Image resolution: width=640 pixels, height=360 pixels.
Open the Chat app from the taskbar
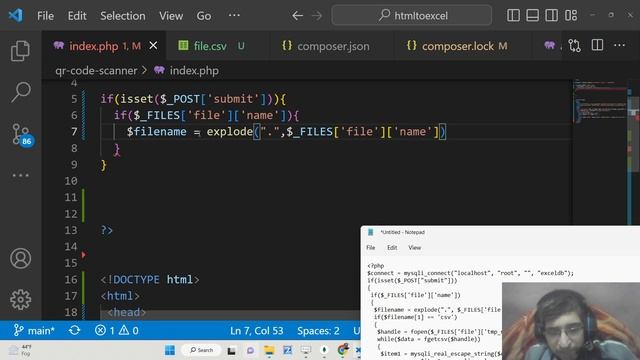pos(250,350)
